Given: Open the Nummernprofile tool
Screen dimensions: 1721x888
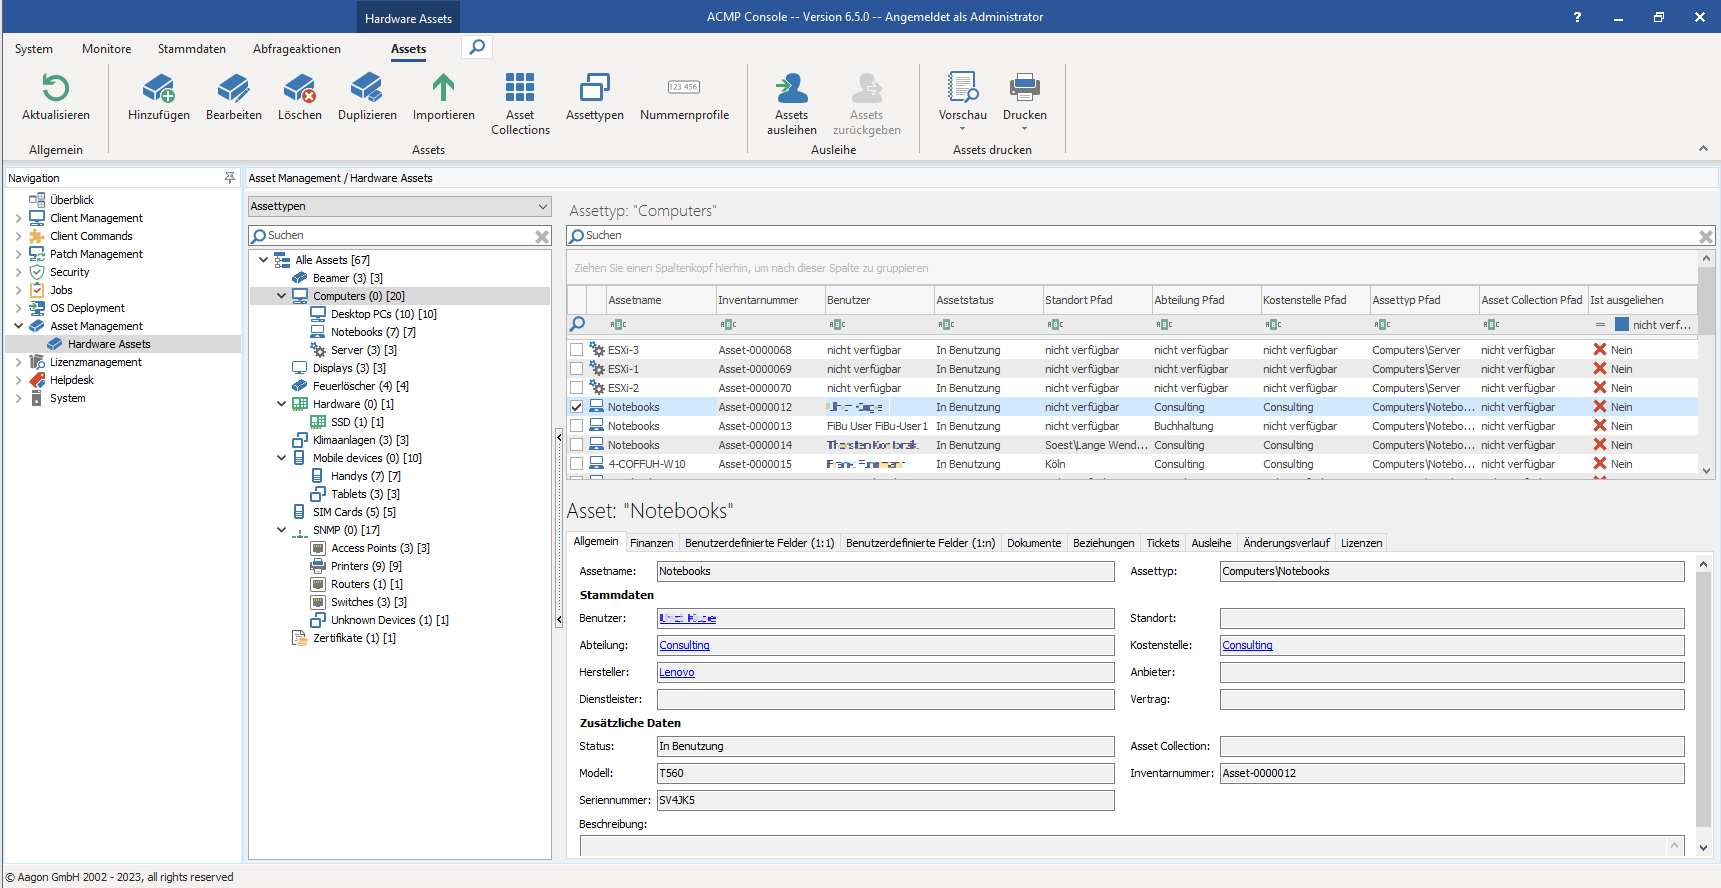Looking at the screenshot, I should pyautogui.click(x=684, y=89).
